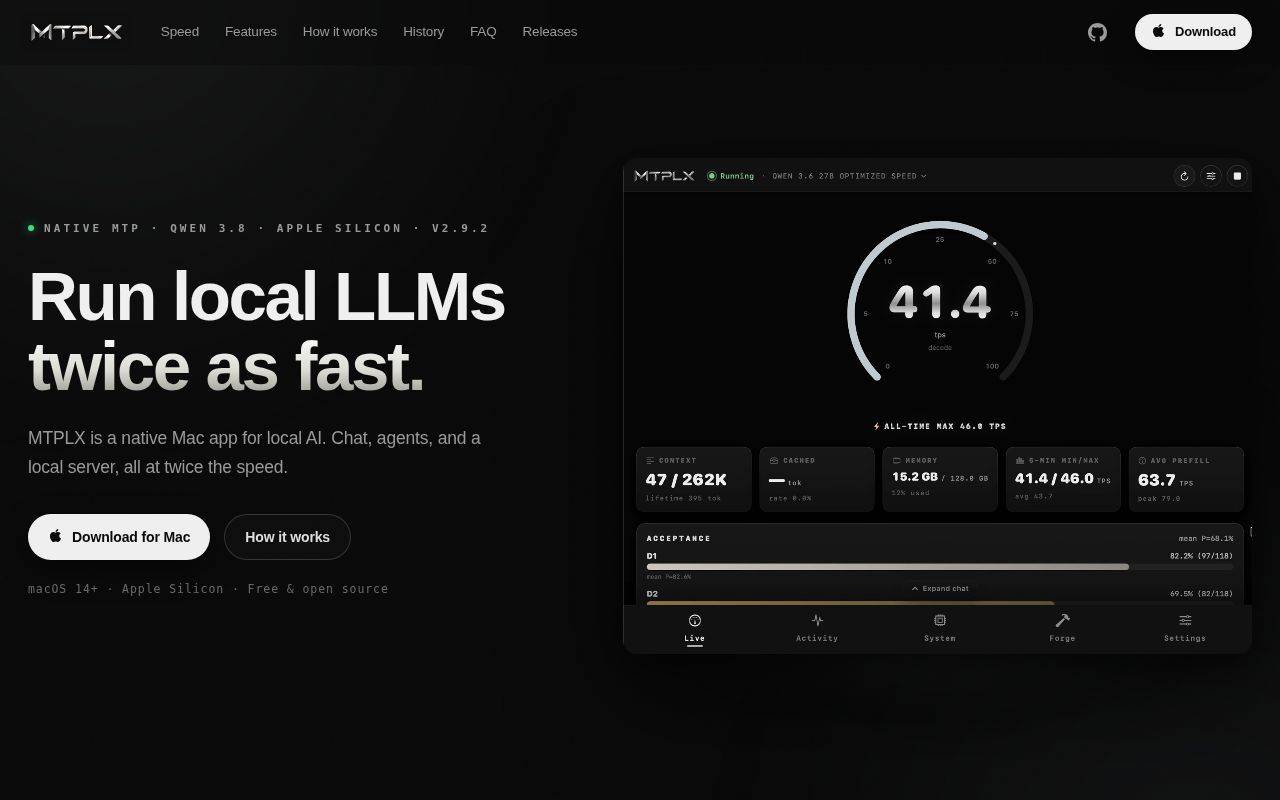This screenshot has width=1280, height=800.
Task: Switch to the System tab label
Action: click(940, 638)
